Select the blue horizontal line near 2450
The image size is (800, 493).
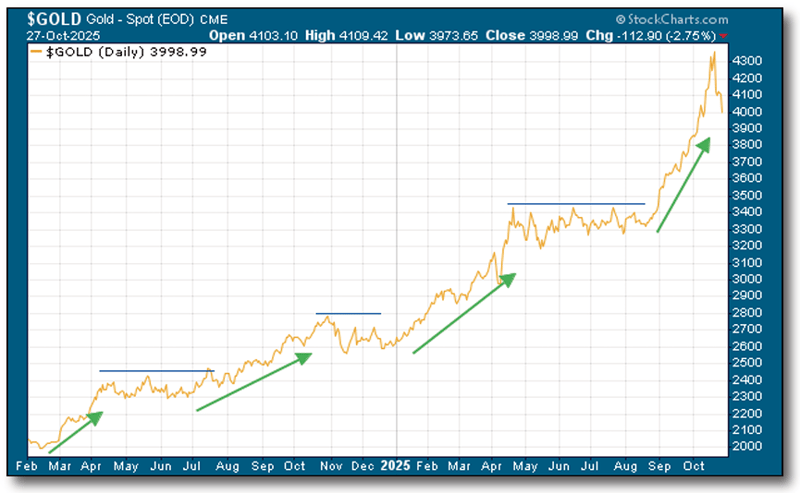(156, 371)
